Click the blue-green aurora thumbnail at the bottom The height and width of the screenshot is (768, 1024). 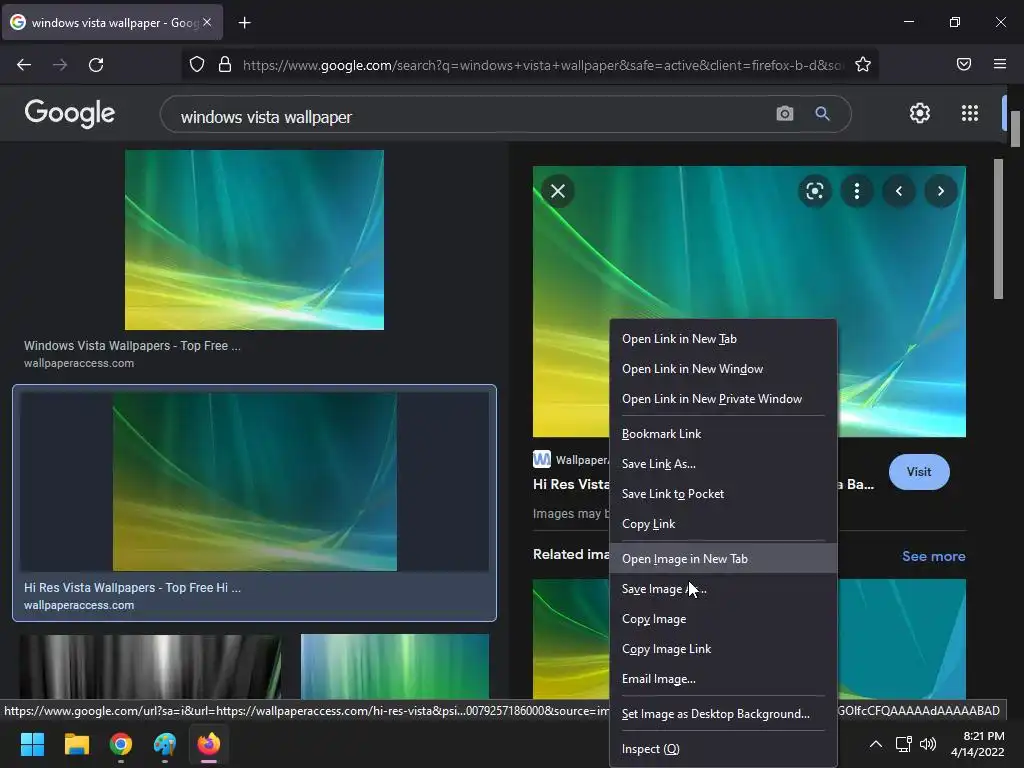(x=394, y=666)
